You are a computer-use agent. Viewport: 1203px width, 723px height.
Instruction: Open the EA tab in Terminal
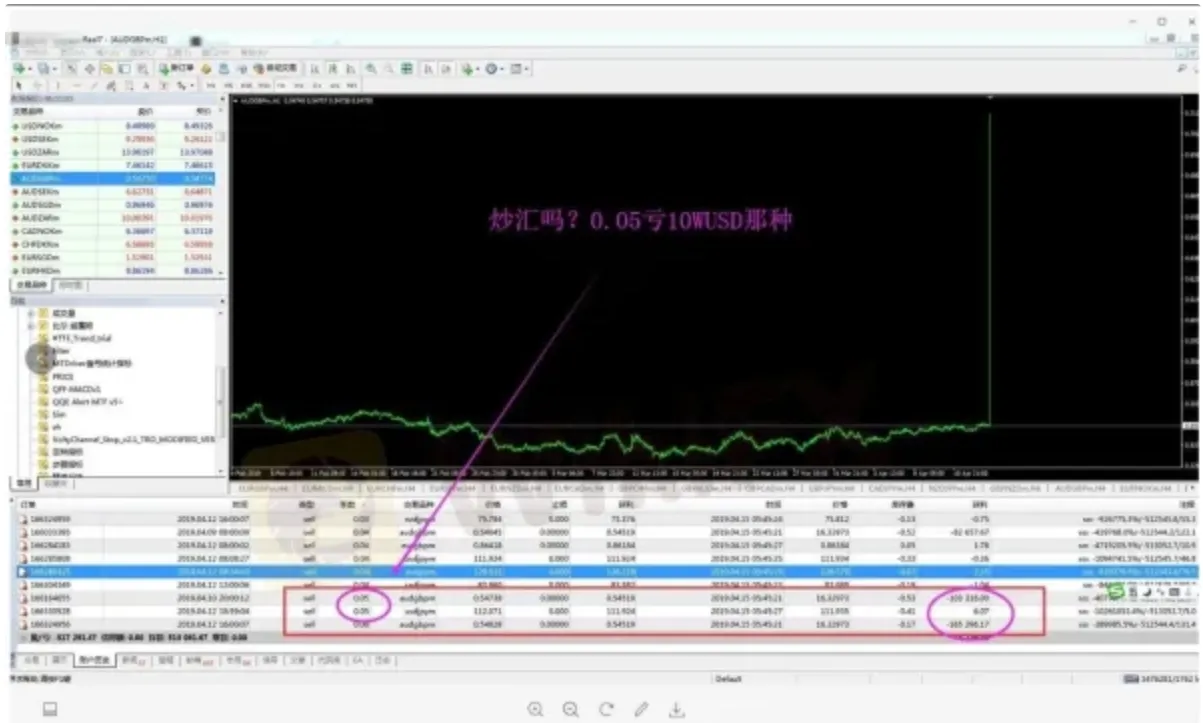point(359,660)
